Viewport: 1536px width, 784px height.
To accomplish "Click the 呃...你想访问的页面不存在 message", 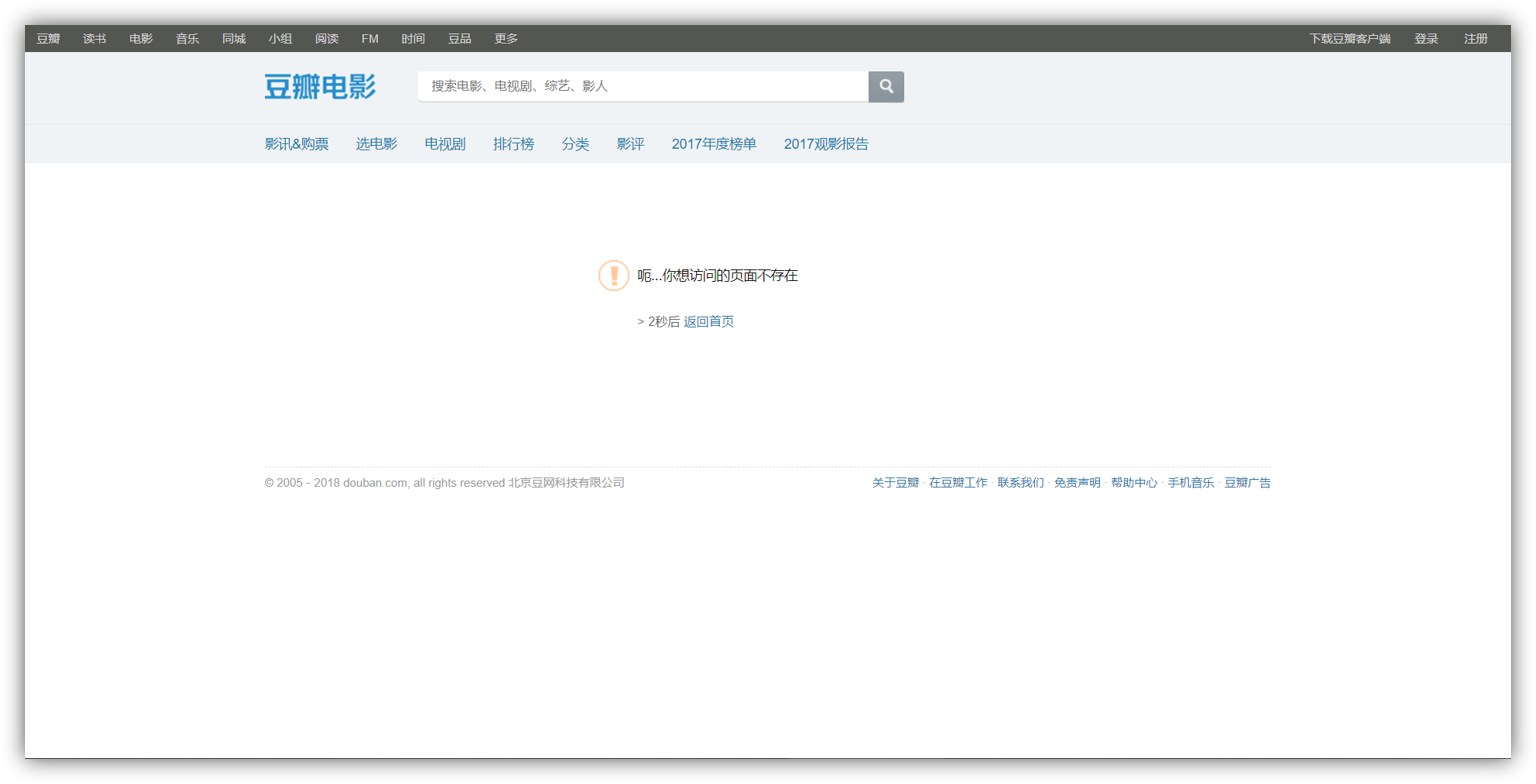I will pos(718,276).
